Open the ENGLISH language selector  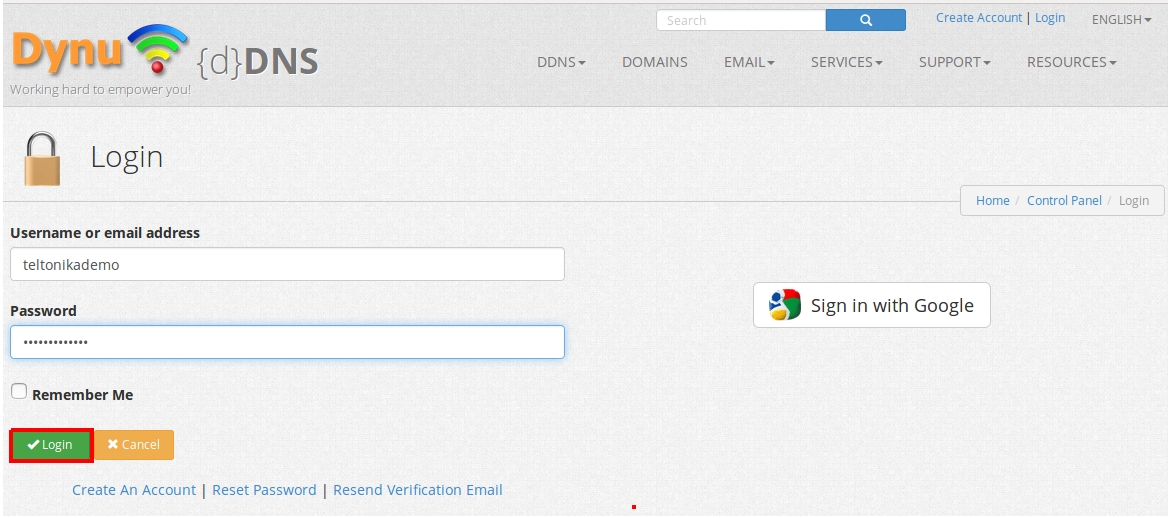[x=1121, y=19]
